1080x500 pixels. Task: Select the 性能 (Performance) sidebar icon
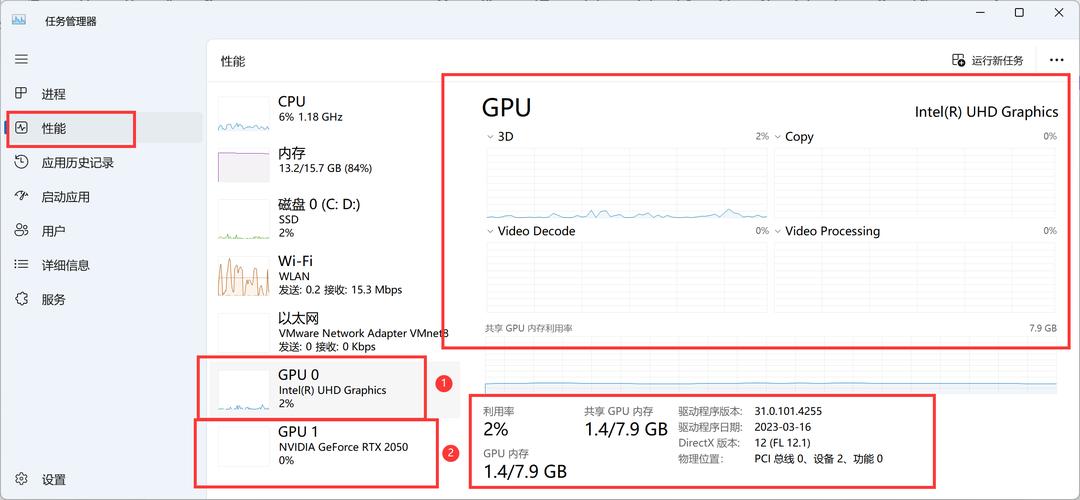(x=21, y=128)
